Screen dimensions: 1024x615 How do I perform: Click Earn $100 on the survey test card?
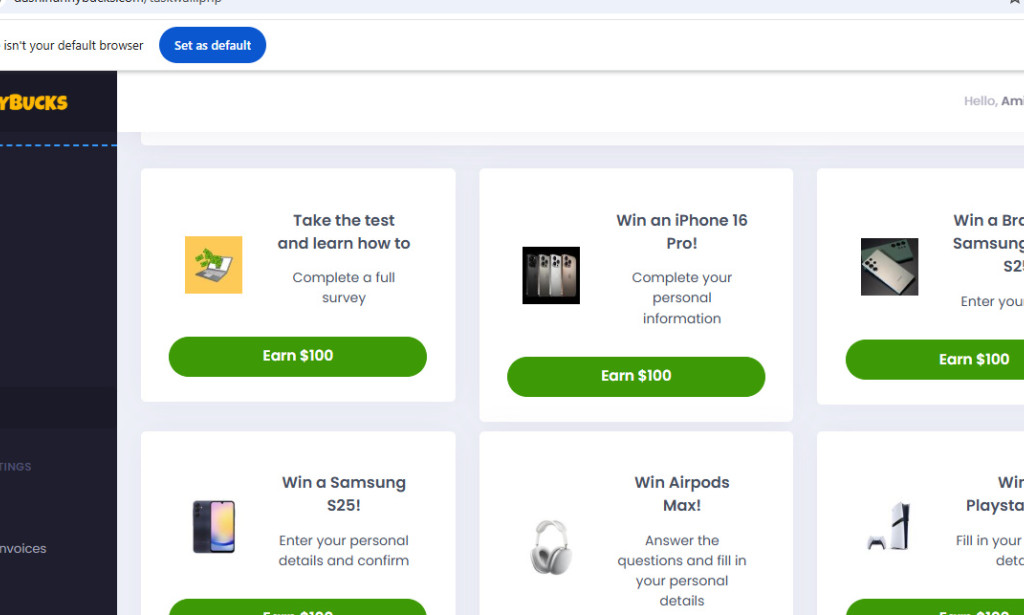[297, 356]
